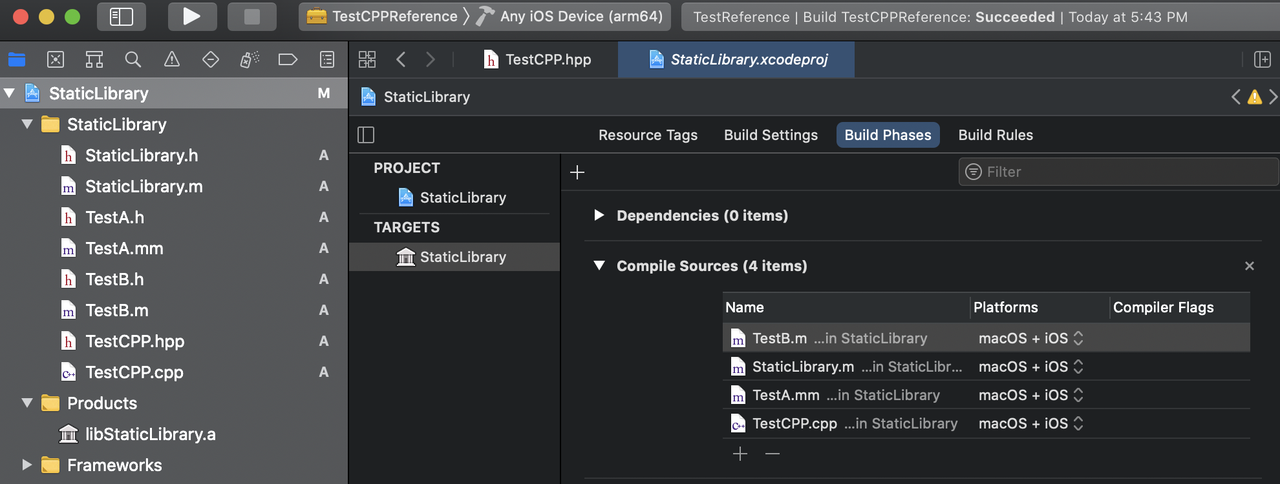Open the Resource Tags tab
This screenshot has width=1280, height=484.
coord(648,135)
